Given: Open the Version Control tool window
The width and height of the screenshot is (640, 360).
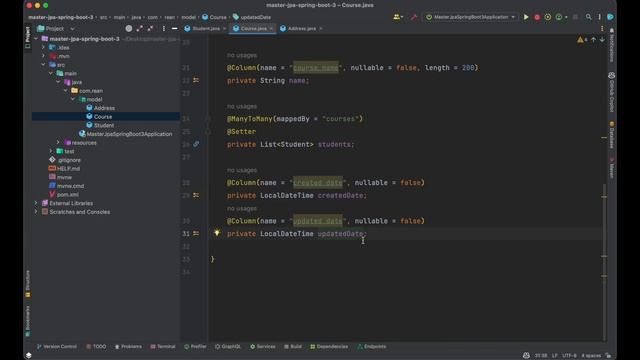Looking at the screenshot, I should (56, 347).
